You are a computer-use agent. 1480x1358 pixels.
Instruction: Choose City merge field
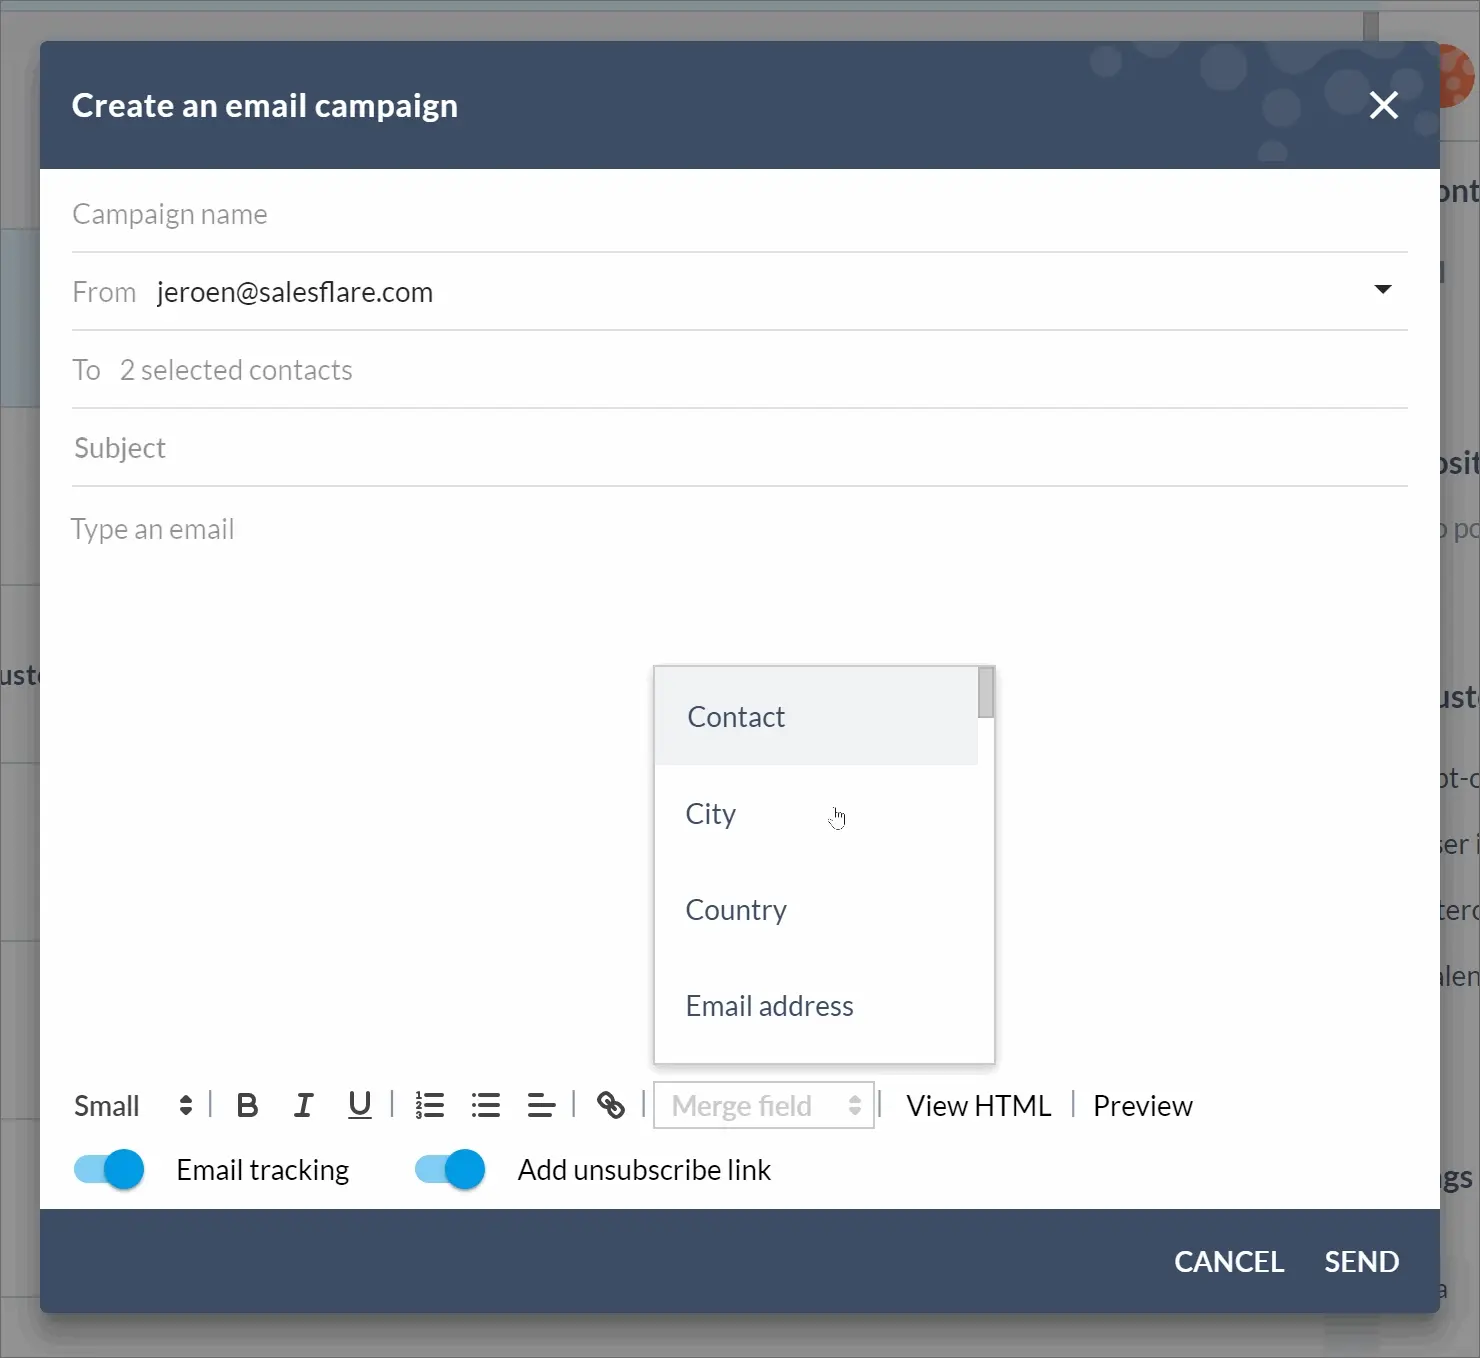816,814
